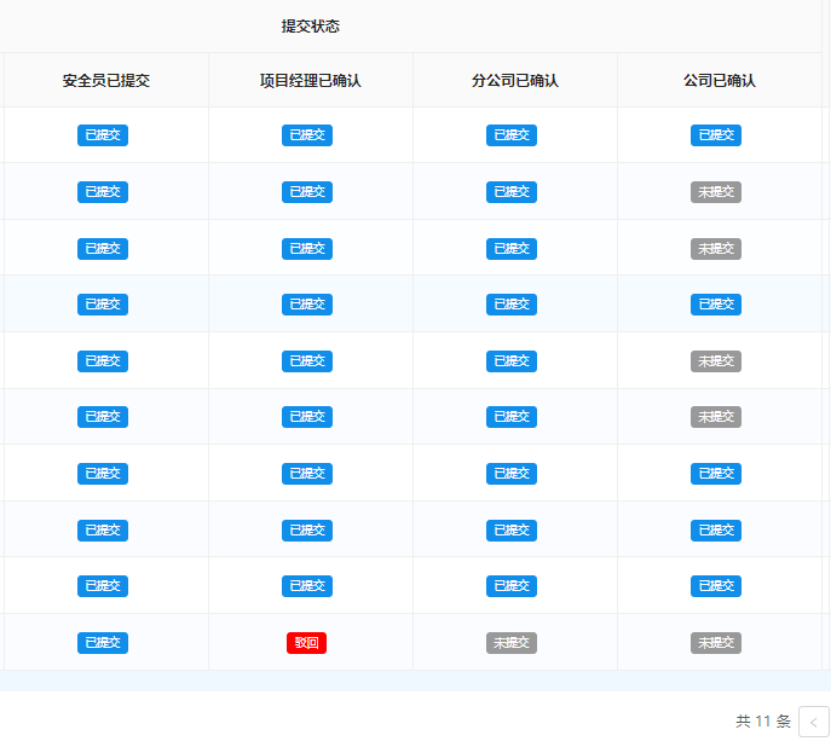
Task: Click the previous page arrow in pagination
Action: click(x=813, y=721)
